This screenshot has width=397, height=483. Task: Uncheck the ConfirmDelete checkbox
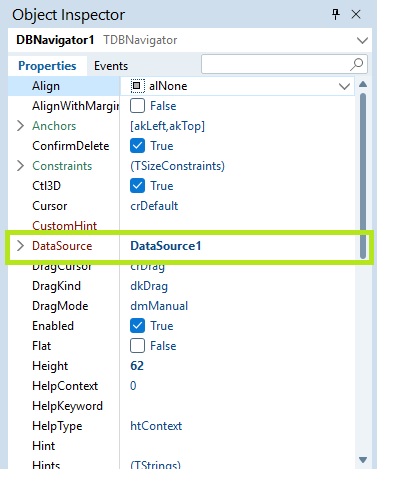(x=137, y=146)
